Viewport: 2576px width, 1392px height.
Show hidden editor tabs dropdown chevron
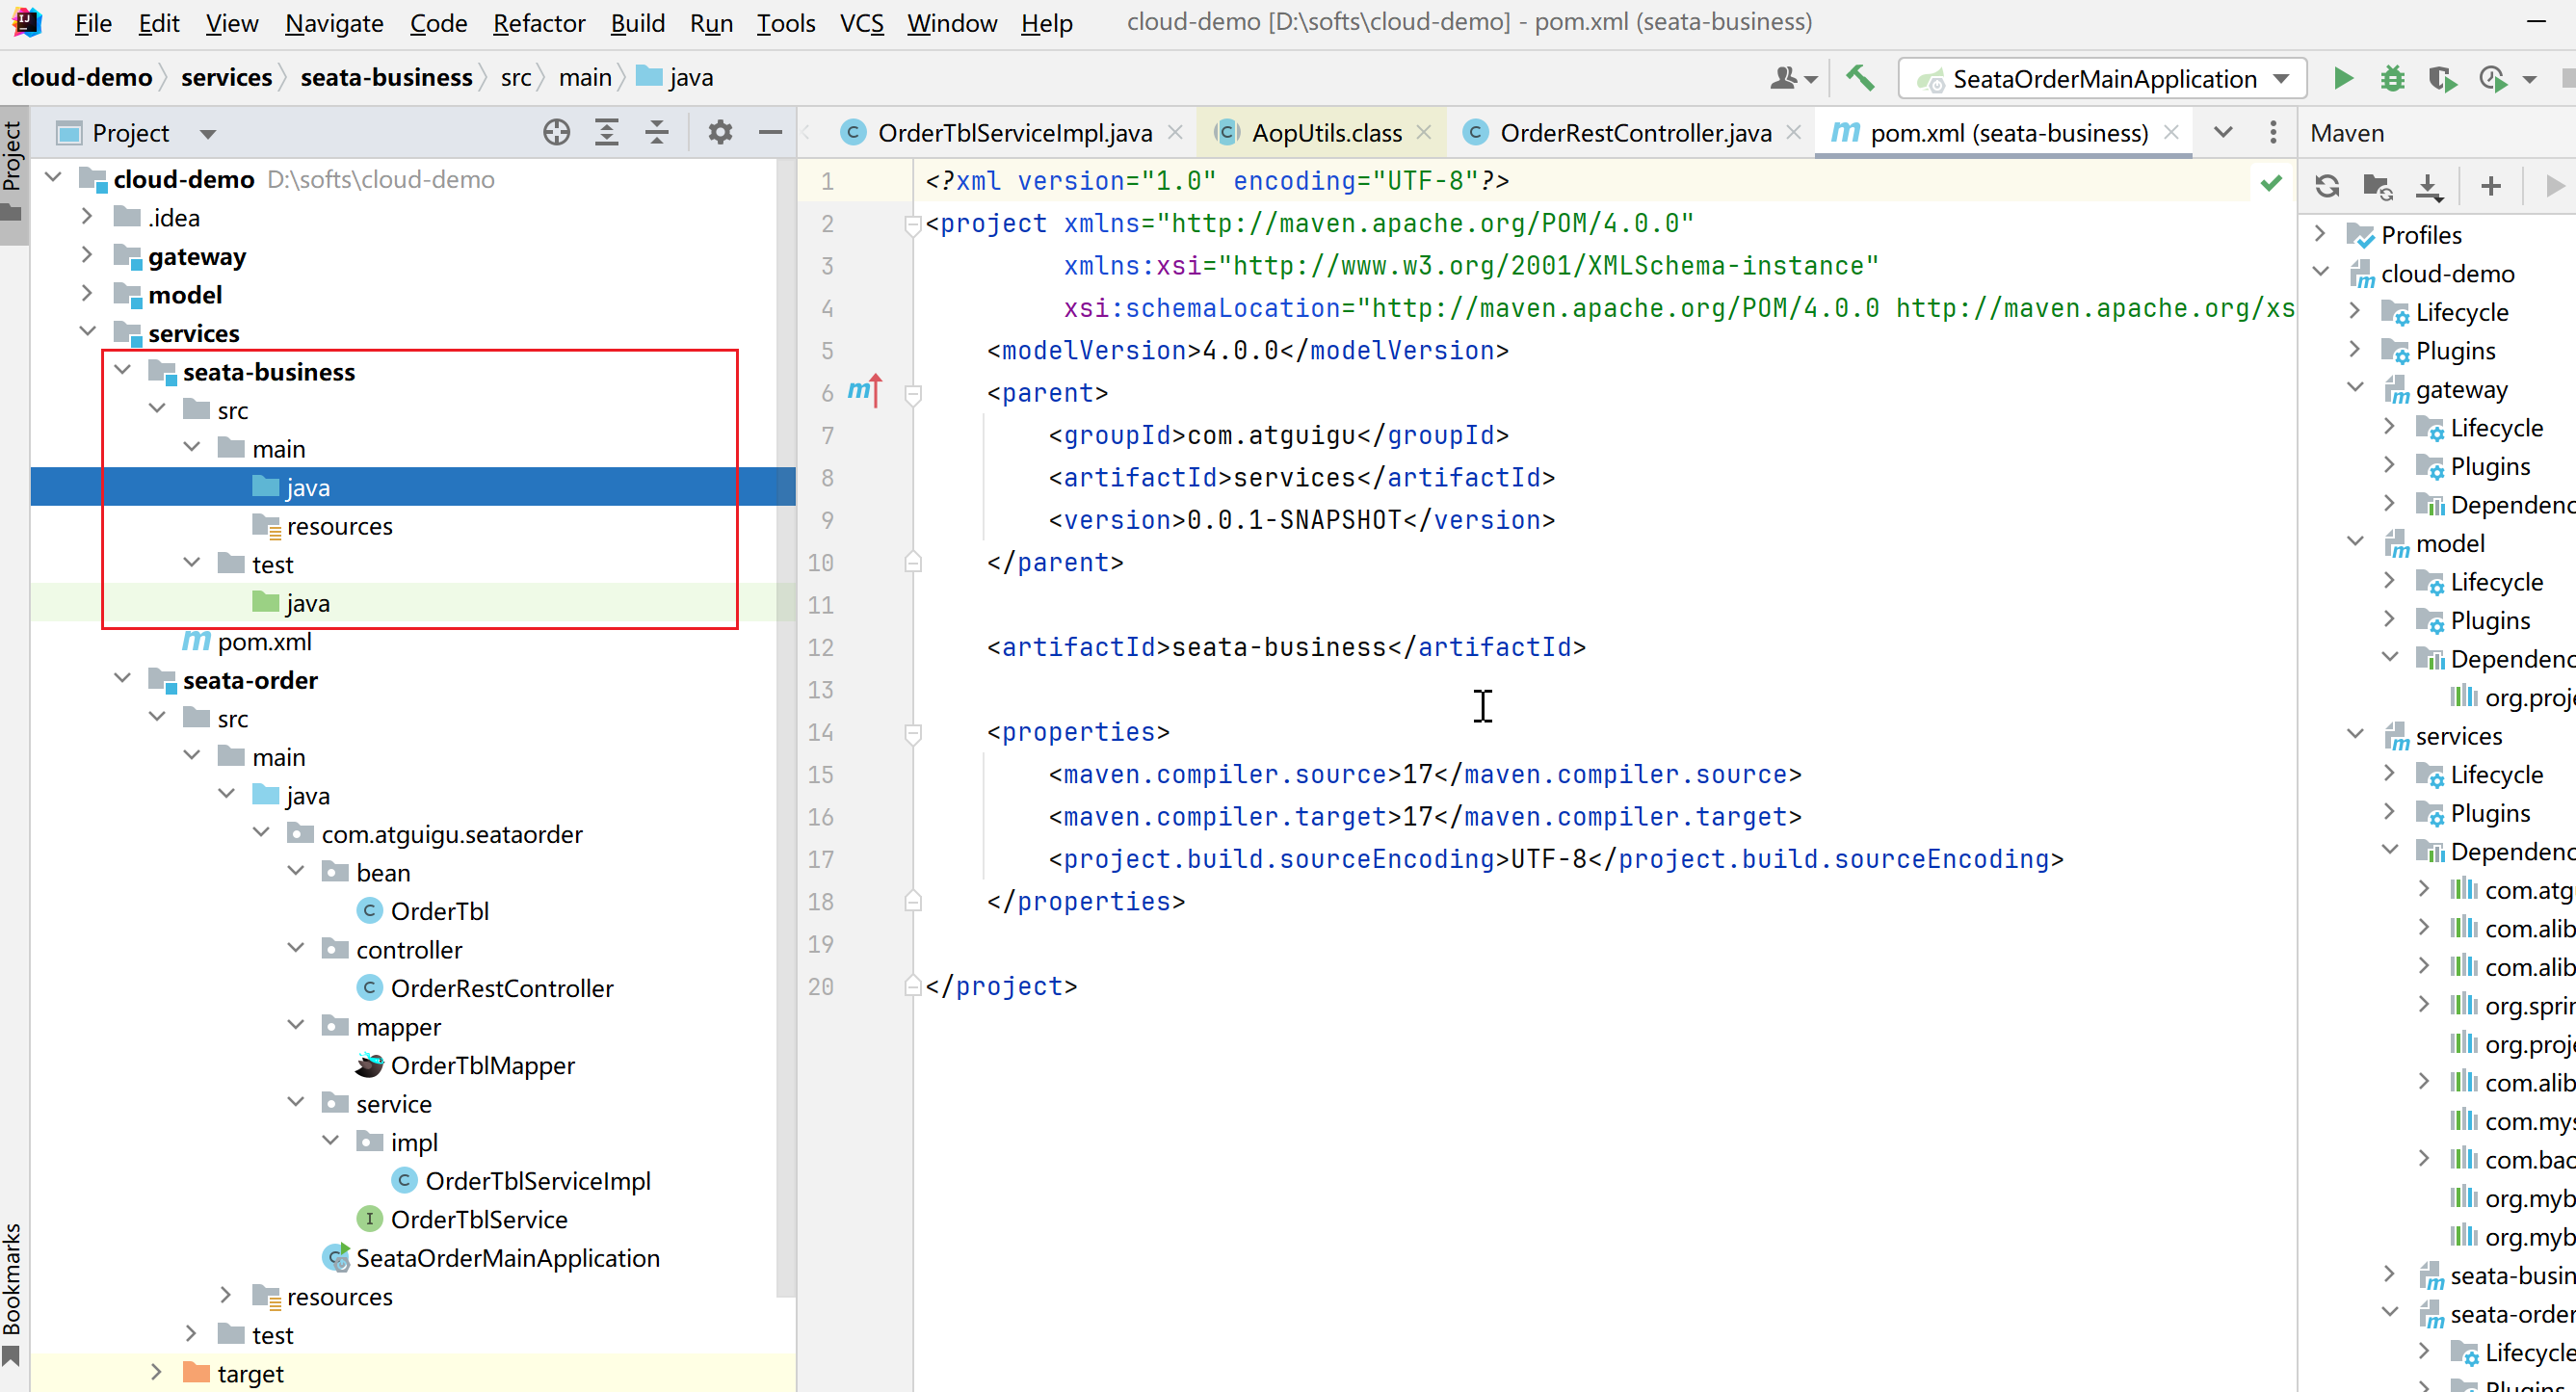pos(2223,132)
